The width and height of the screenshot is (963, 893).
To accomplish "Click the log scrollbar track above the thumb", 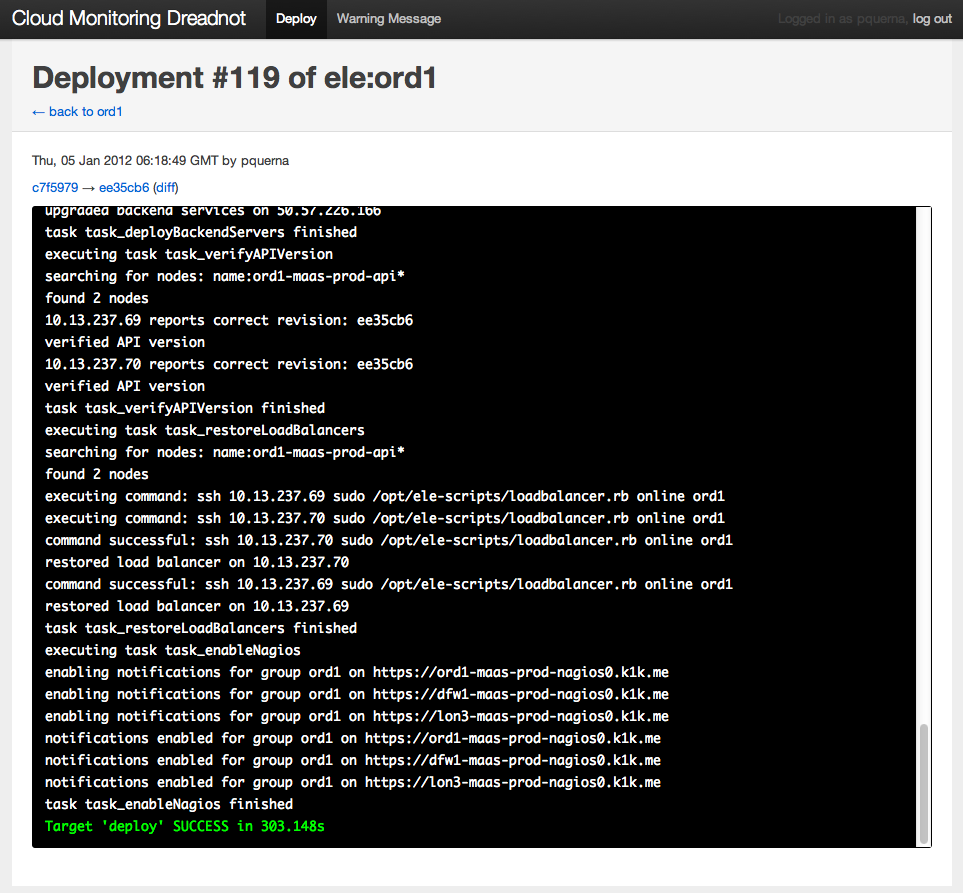I will click(923, 466).
